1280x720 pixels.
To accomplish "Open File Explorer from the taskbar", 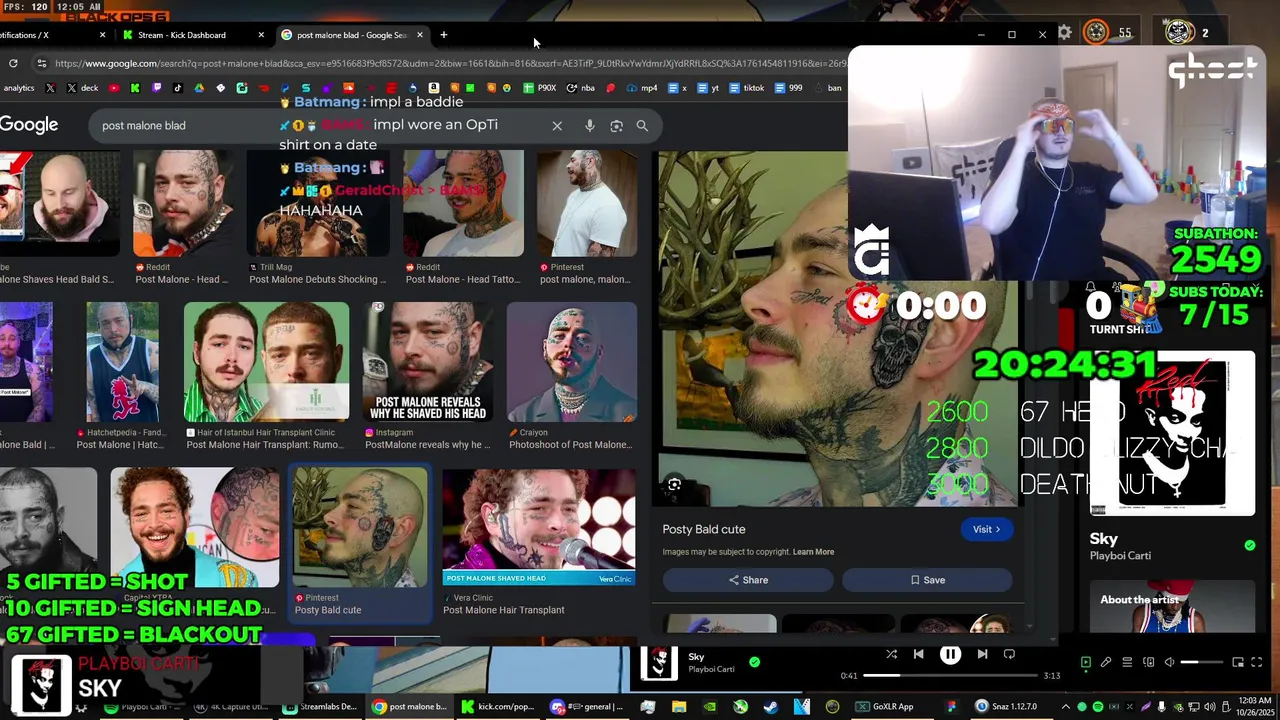I will tap(679, 707).
